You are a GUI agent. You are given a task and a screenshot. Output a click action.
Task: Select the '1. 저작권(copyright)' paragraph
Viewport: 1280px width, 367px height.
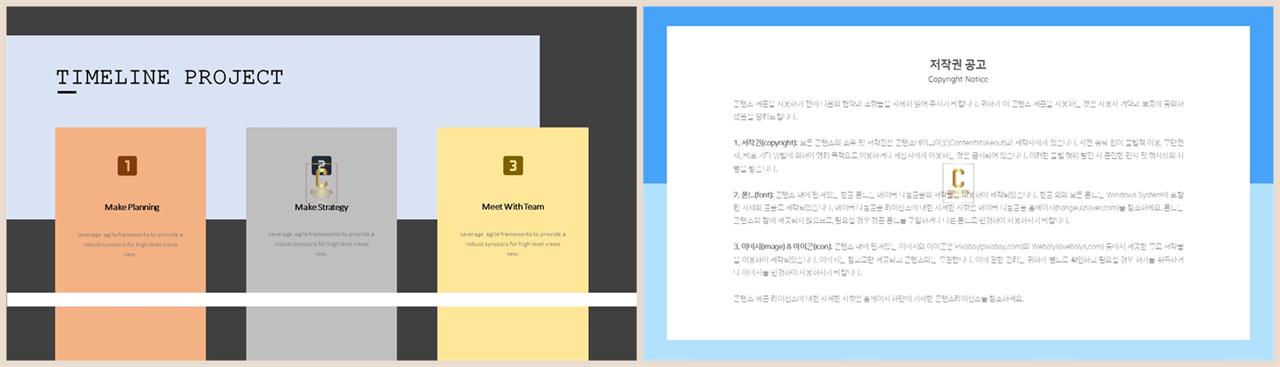(958, 156)
